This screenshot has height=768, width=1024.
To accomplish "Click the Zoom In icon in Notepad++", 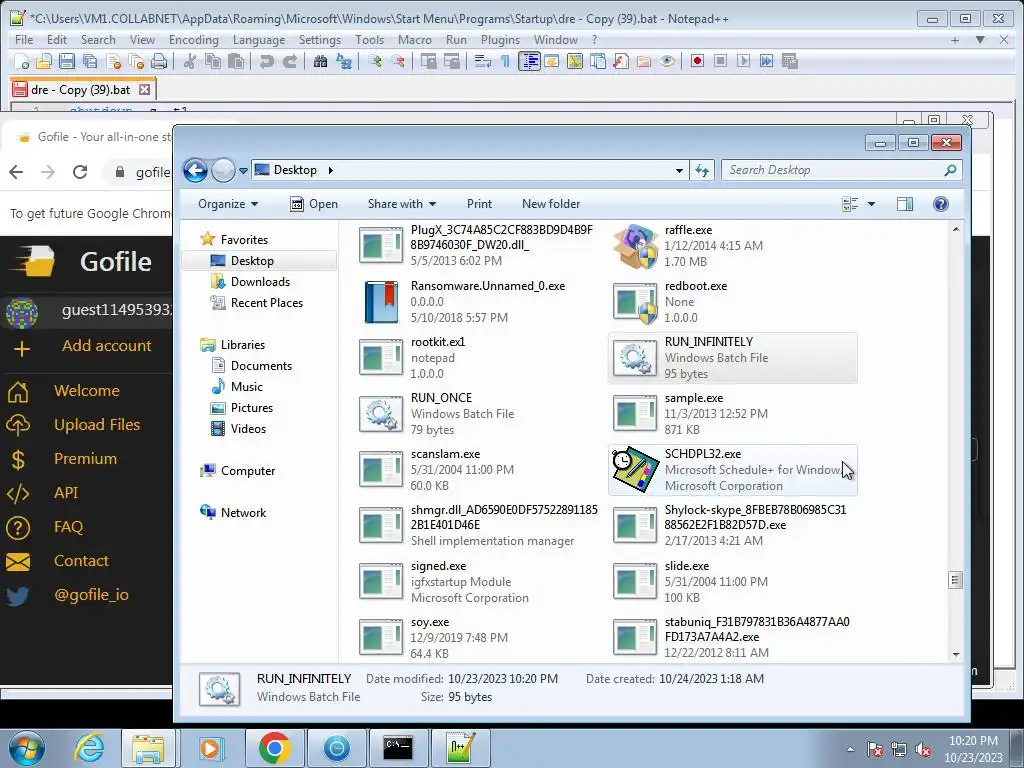I will tap(375, 61).
